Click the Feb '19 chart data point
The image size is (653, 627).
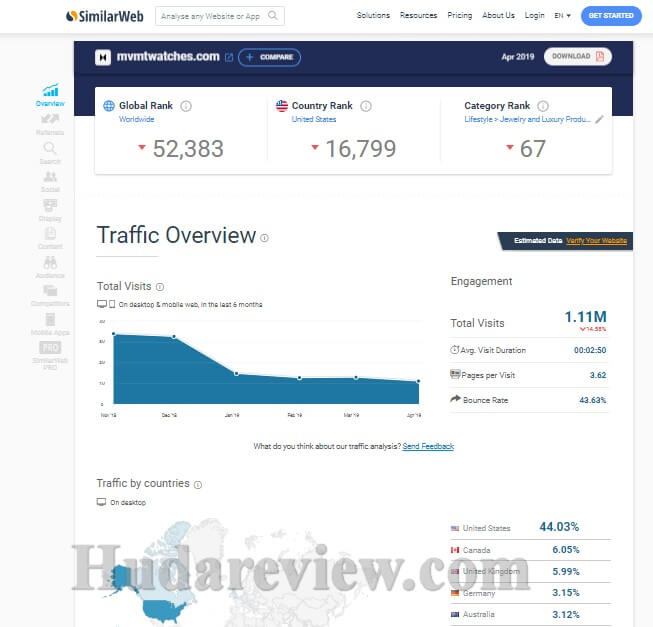299,378
